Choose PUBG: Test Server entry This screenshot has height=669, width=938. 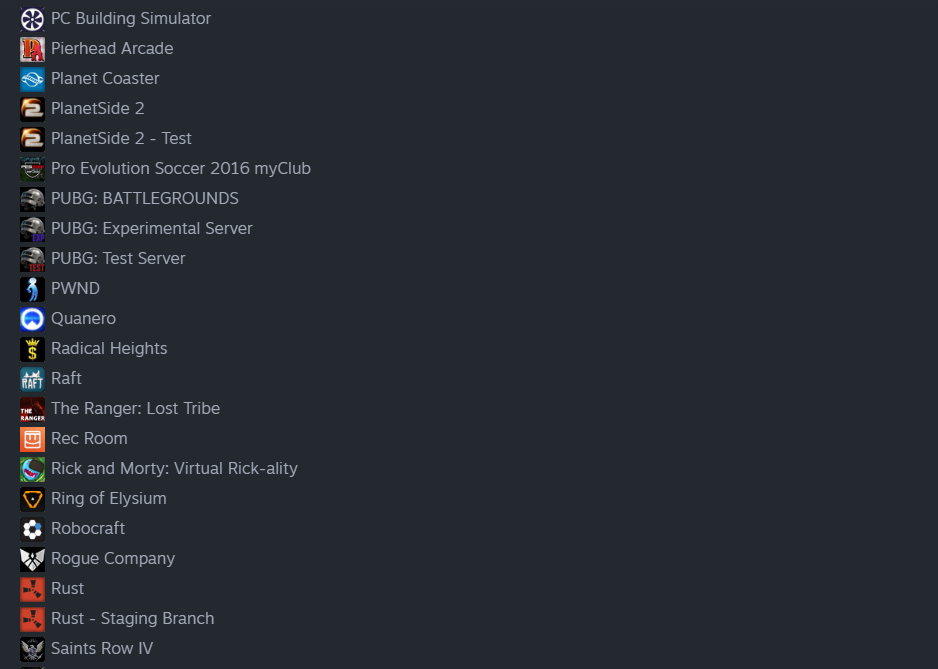click(118, 259)
